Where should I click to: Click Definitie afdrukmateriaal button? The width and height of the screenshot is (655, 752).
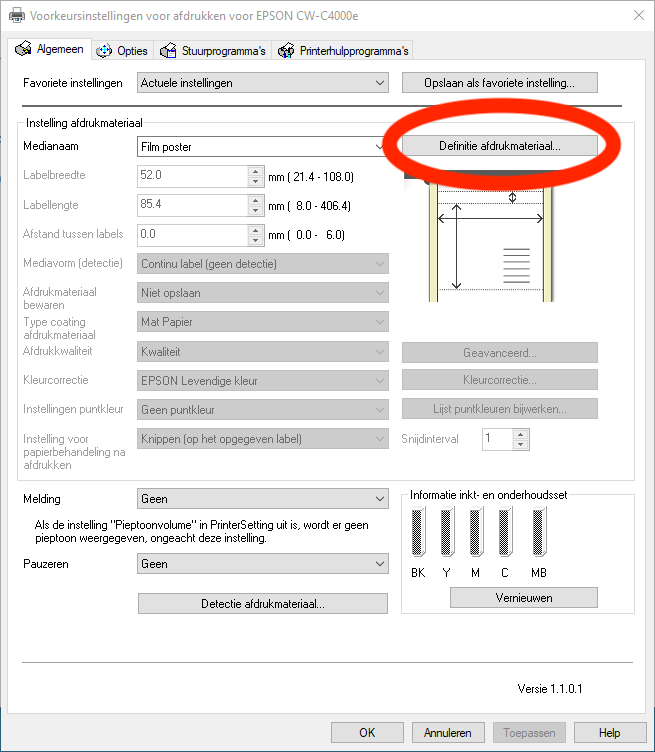coord(500,146)
